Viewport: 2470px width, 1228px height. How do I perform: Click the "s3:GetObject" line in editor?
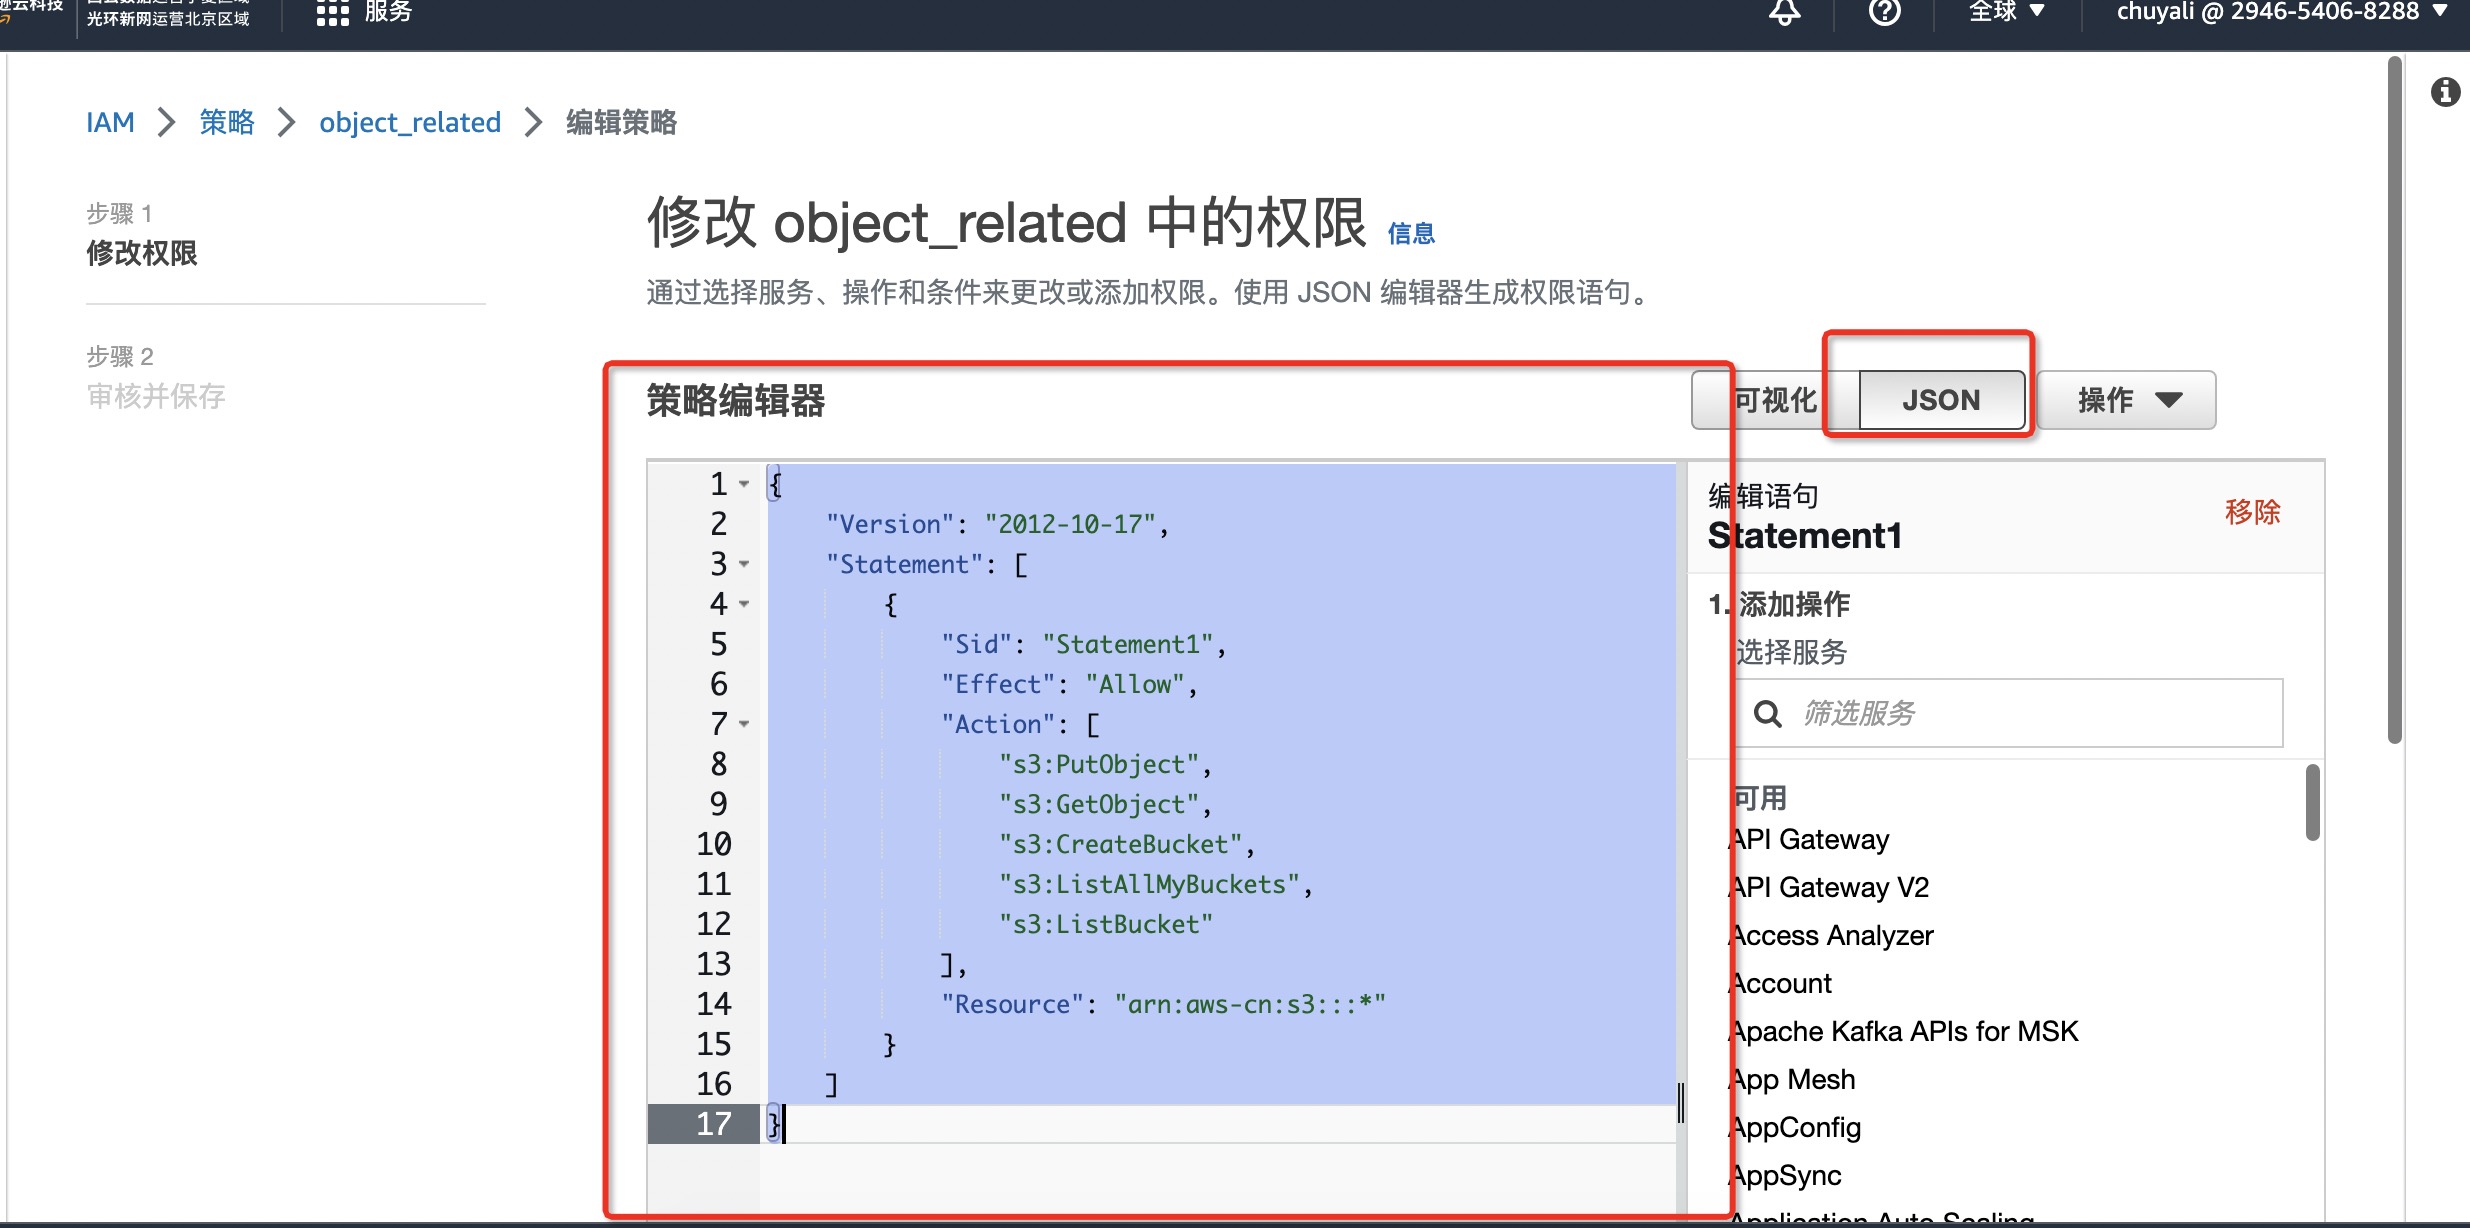pos(1105,804)
